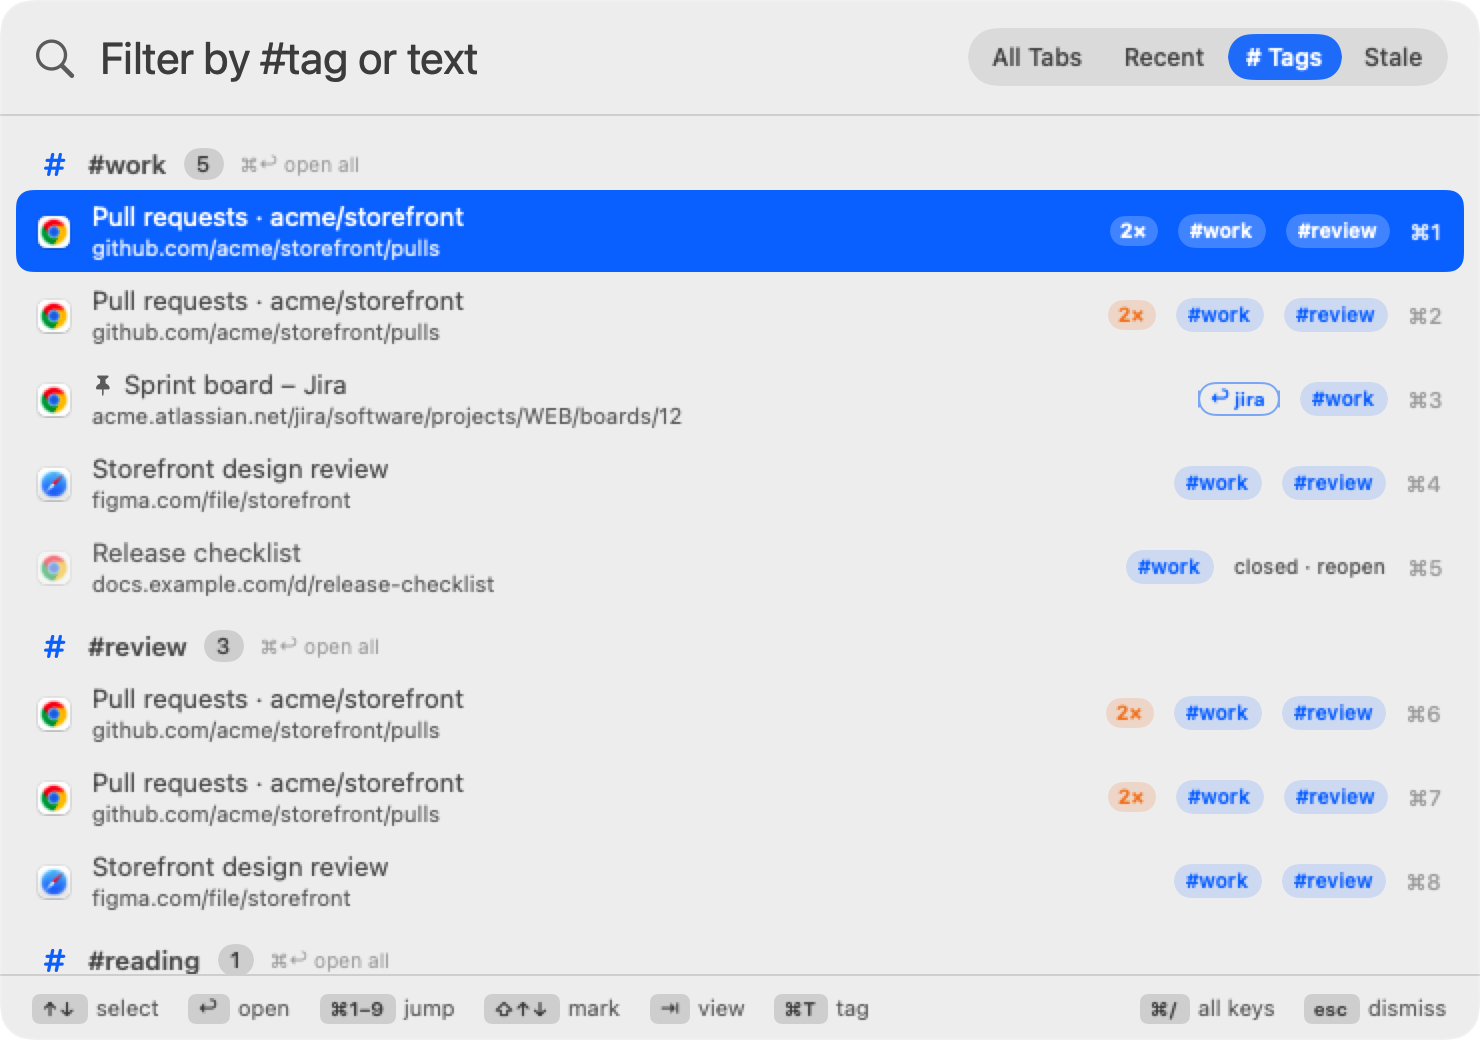Select the ⌘6 Pull requests row title
The height and width of the screenshot is (1040, 1480).
[278, 699]
